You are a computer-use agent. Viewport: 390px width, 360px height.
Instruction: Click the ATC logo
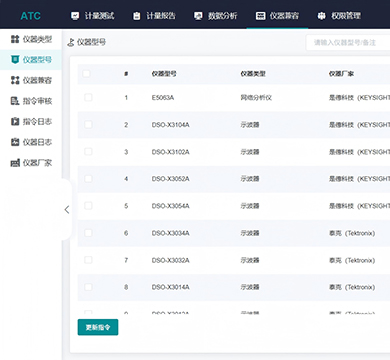31,16
